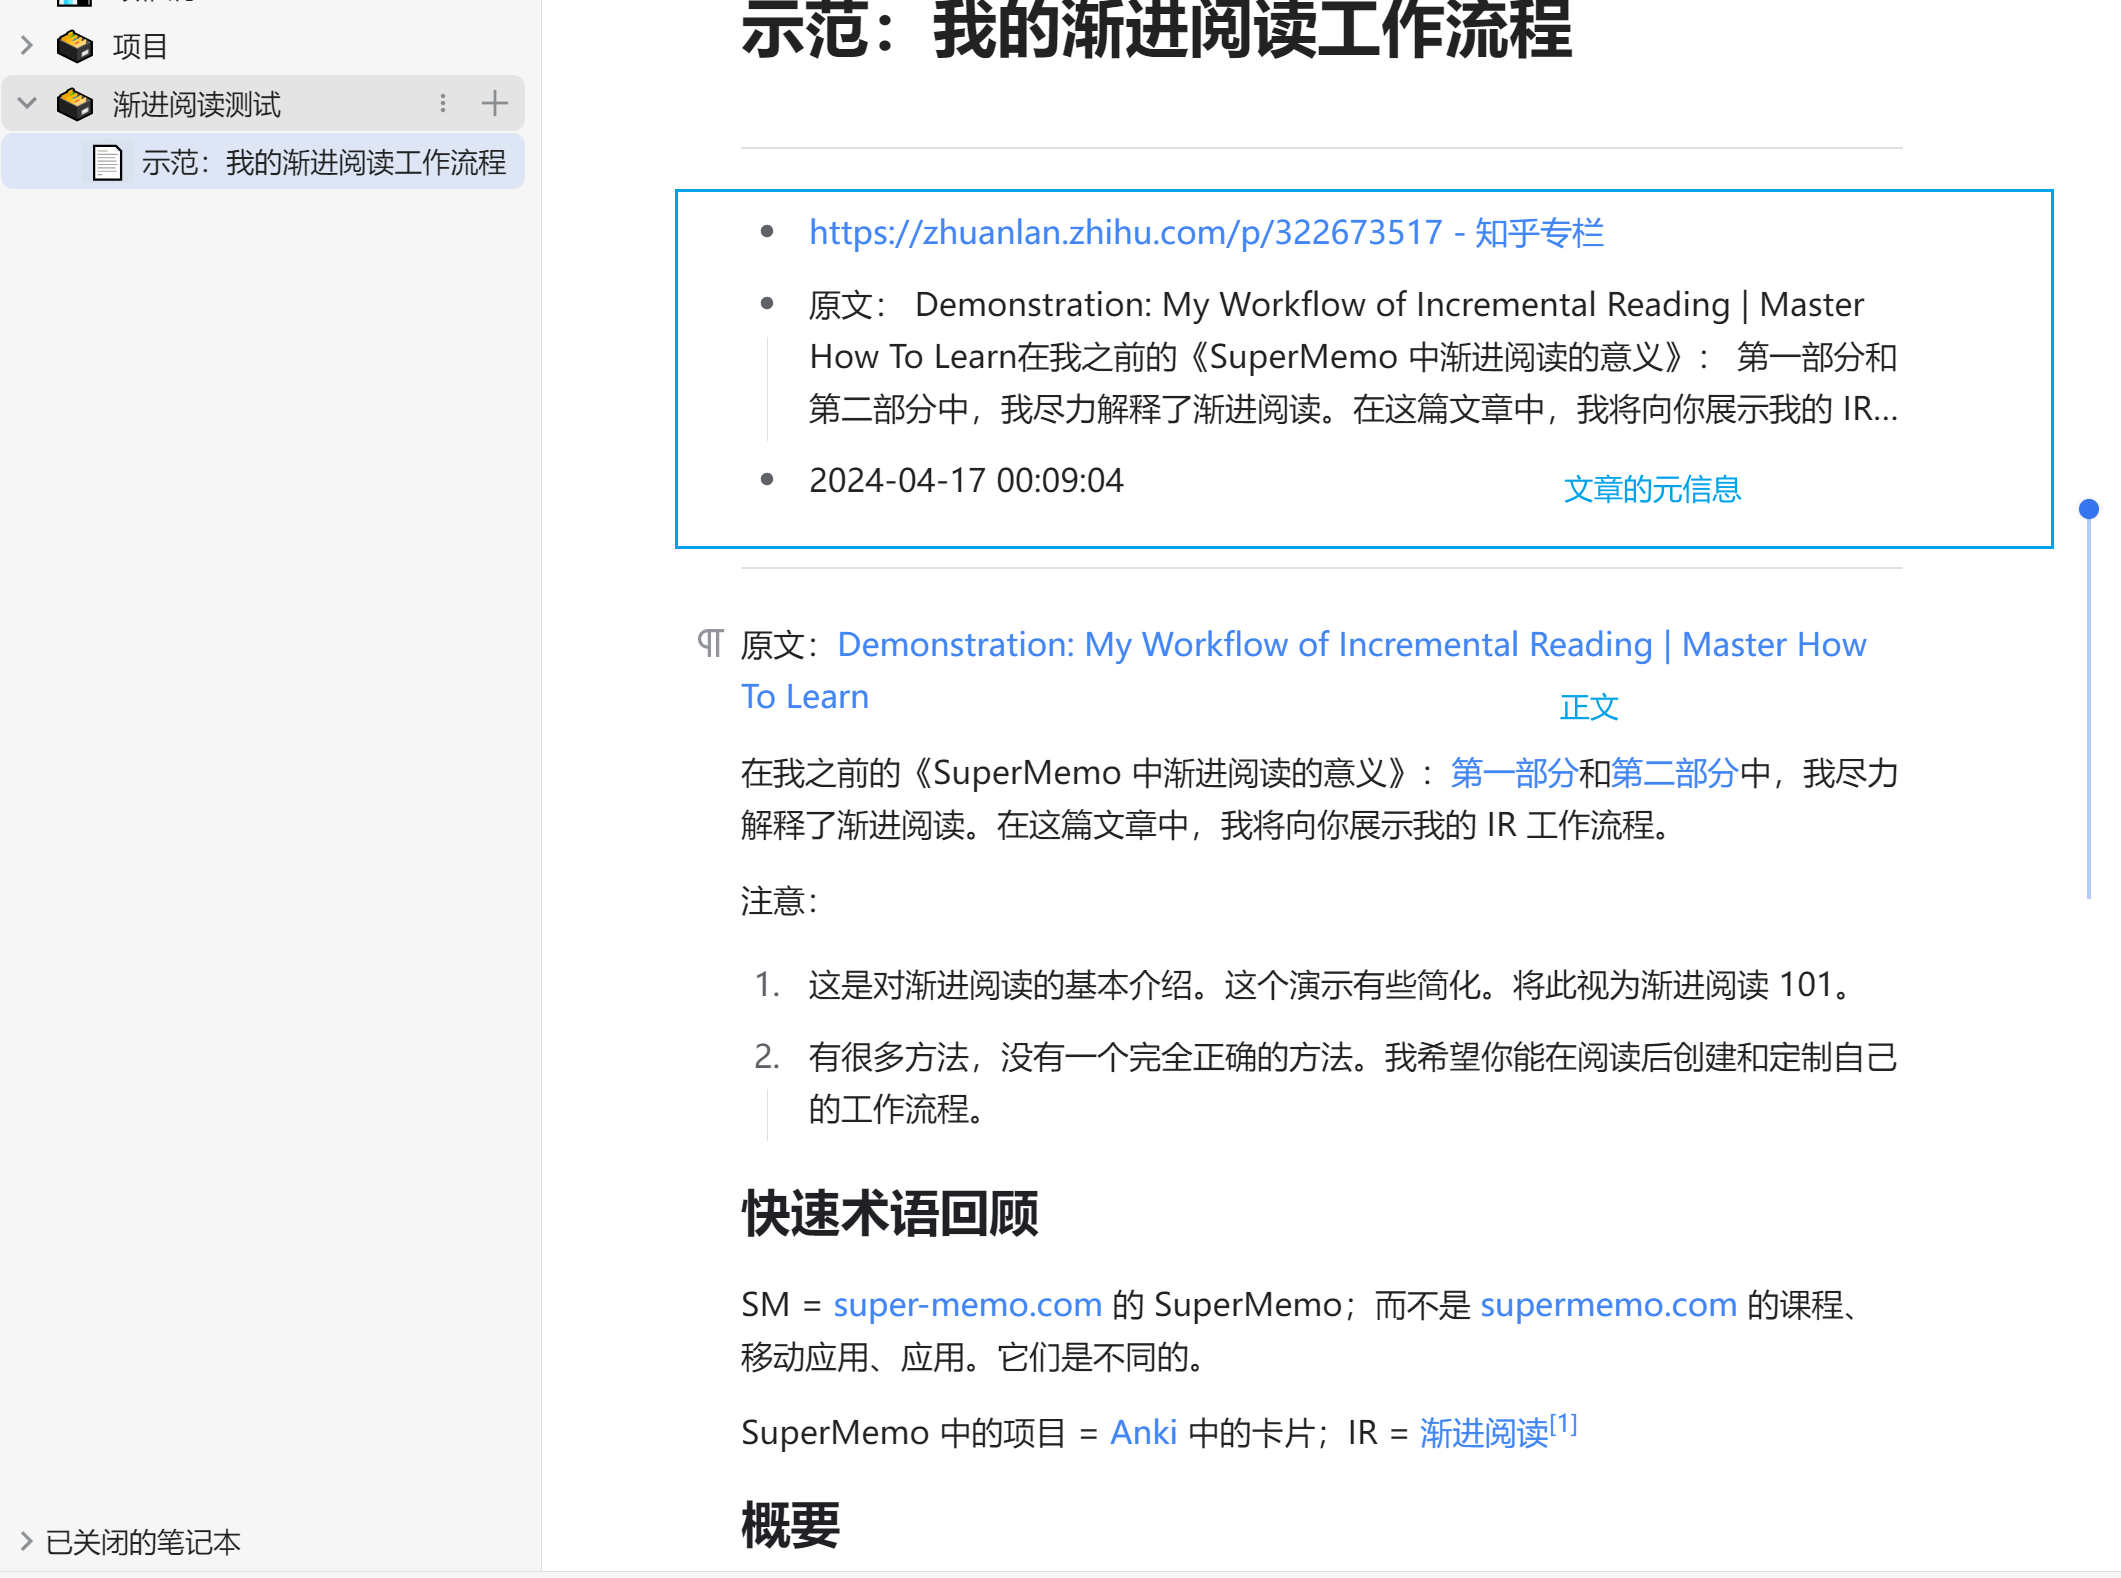Follow the 第二部分 link

coord(1674,773)
